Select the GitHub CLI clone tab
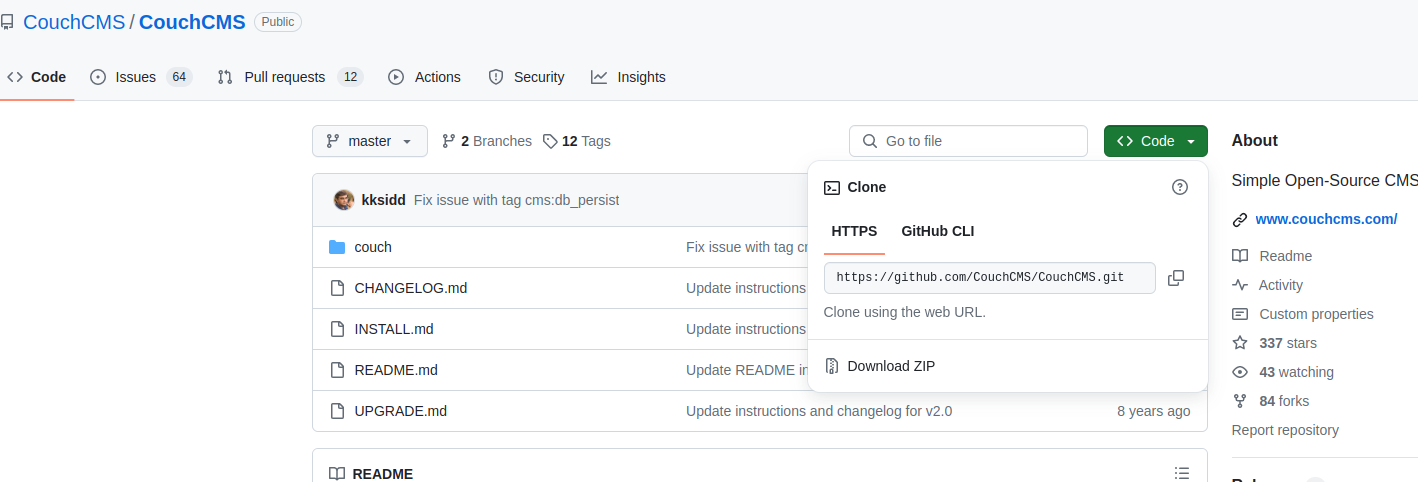 coord(938,231)
